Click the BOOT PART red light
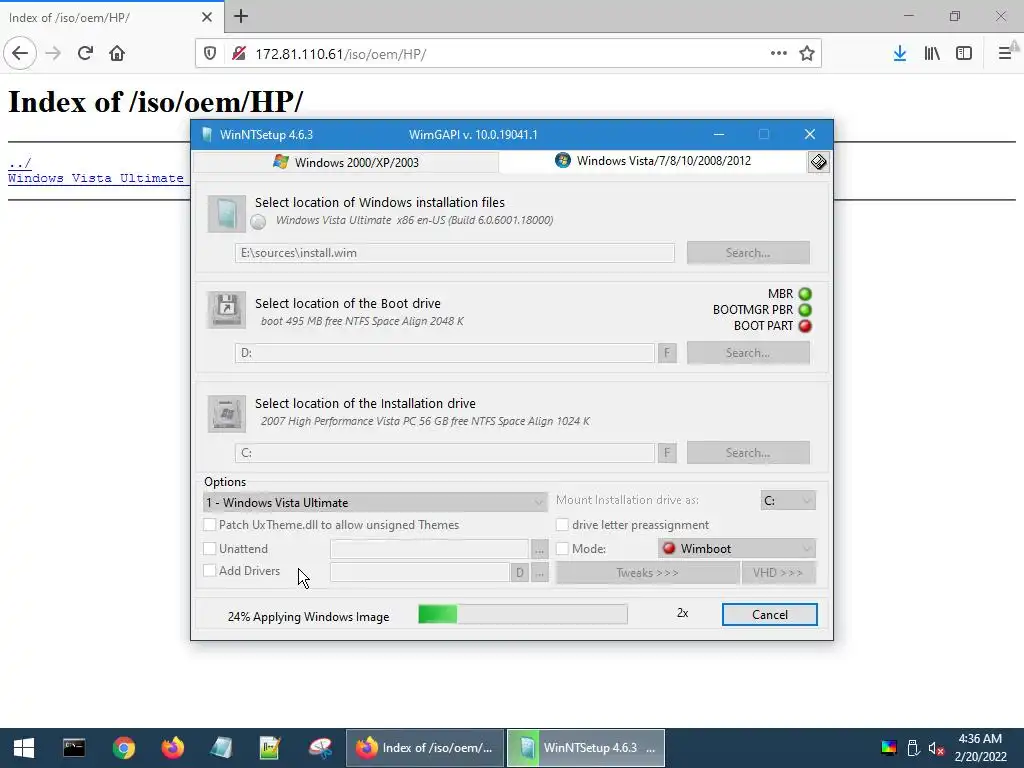The height and width of the screenshot is (768, 1024). point(805,326)
